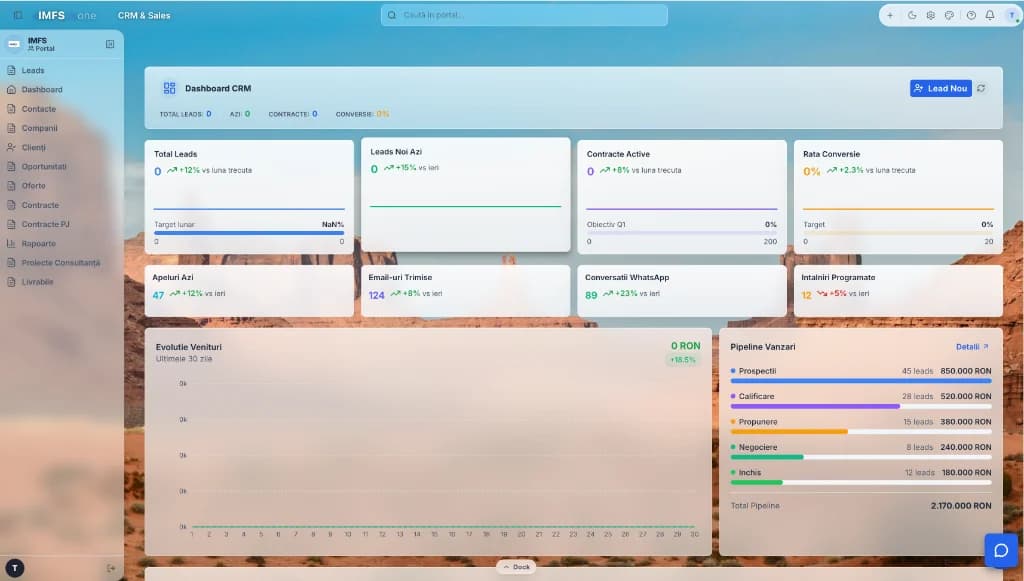This screenshot has height=581, width=1024.
Task: Open the chat bubble floating button
Action: coord(1001,550)
